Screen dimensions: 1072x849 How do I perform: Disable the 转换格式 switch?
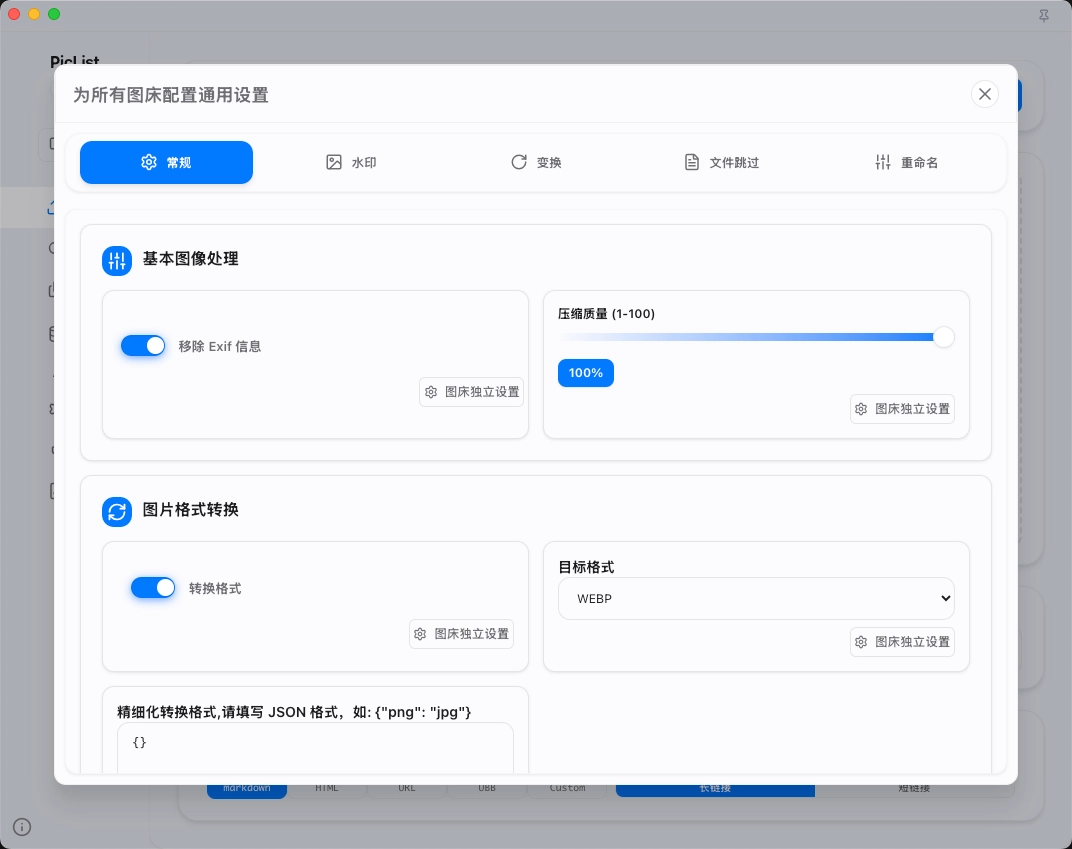point(153,588)
